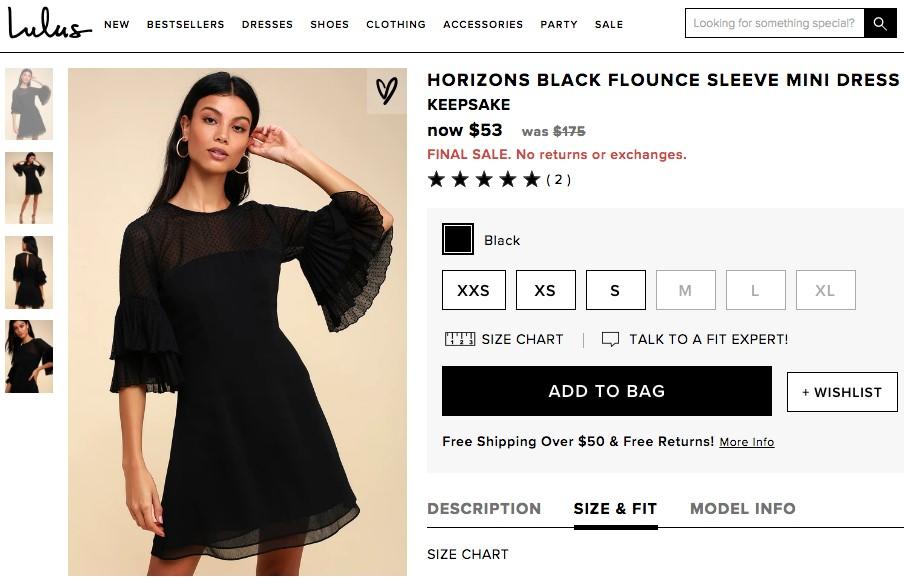Browse the SALE section
Image resolution: width=904 pixels, height=581 pixels.
coord(609,24)
